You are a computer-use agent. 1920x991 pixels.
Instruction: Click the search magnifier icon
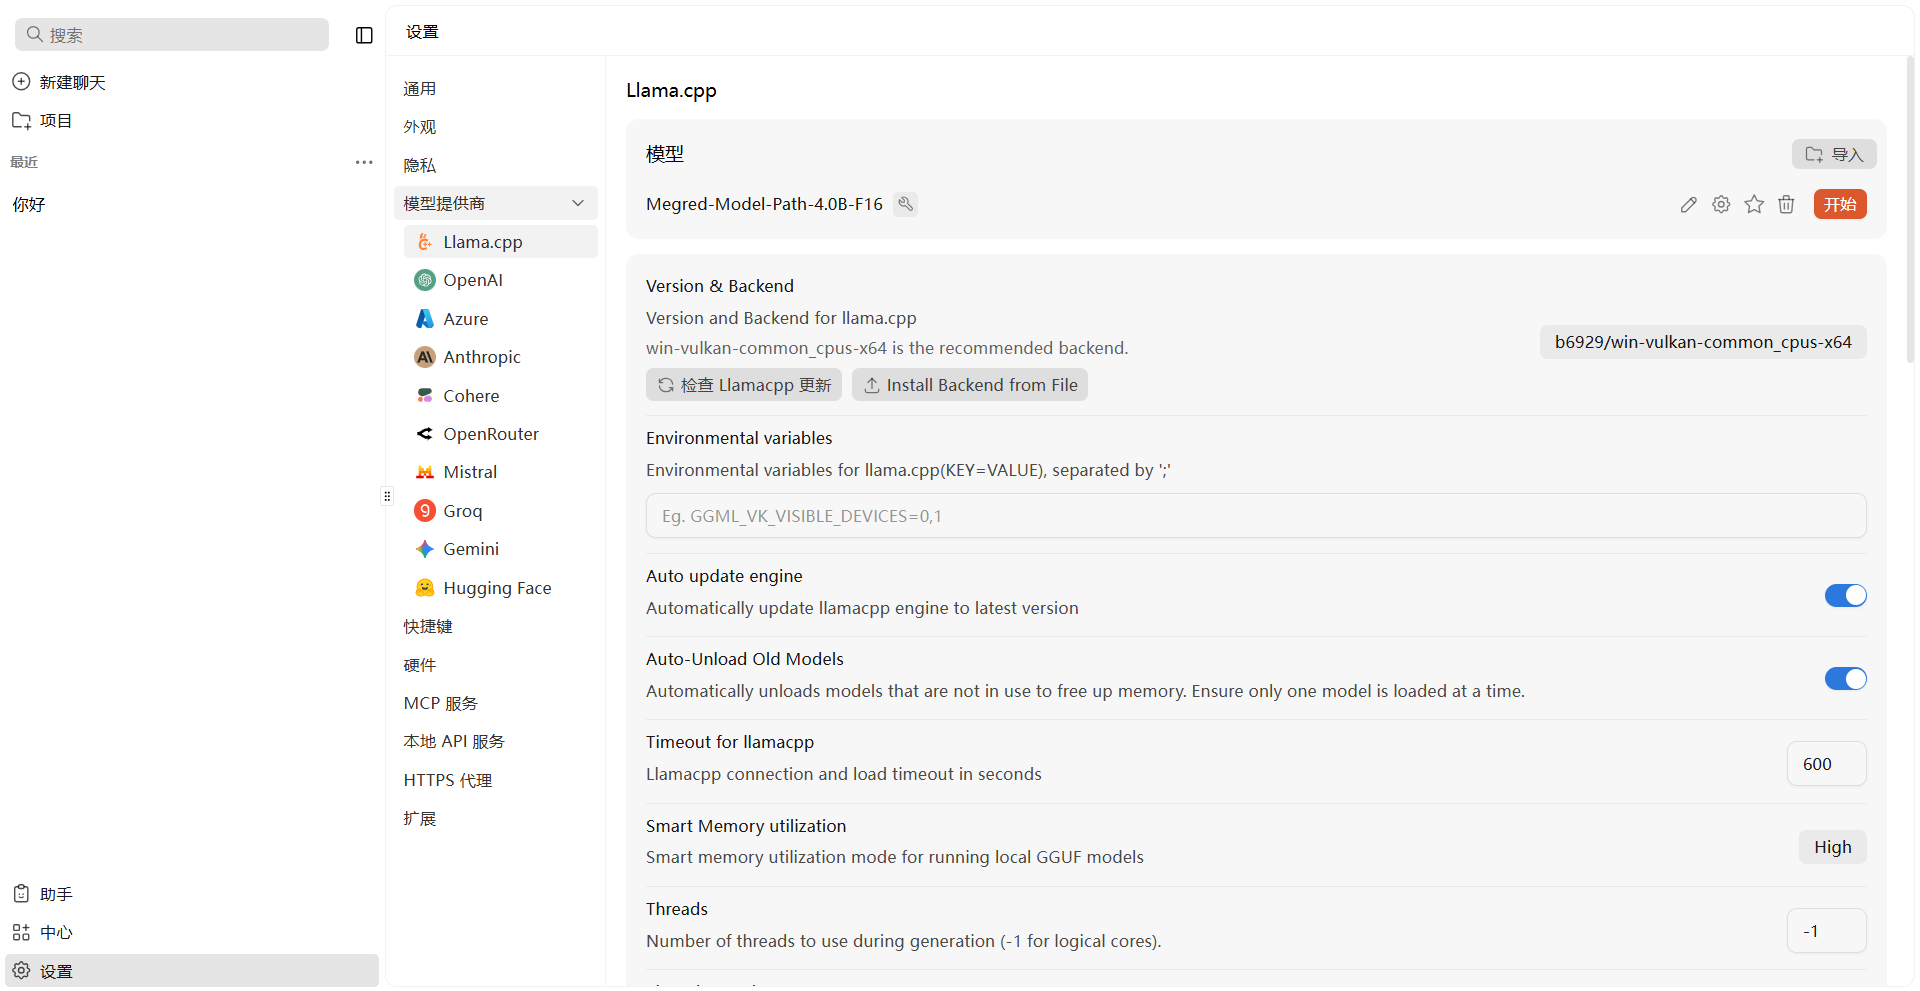point(35,34)
